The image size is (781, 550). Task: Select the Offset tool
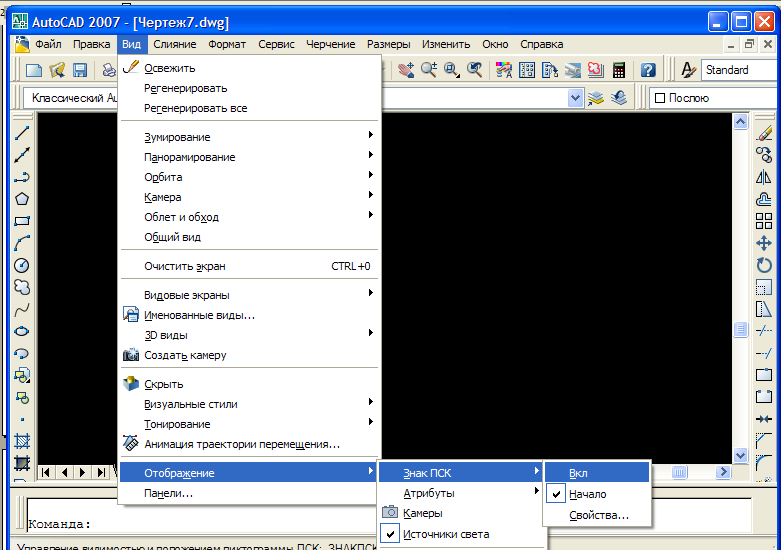[764, 199]
